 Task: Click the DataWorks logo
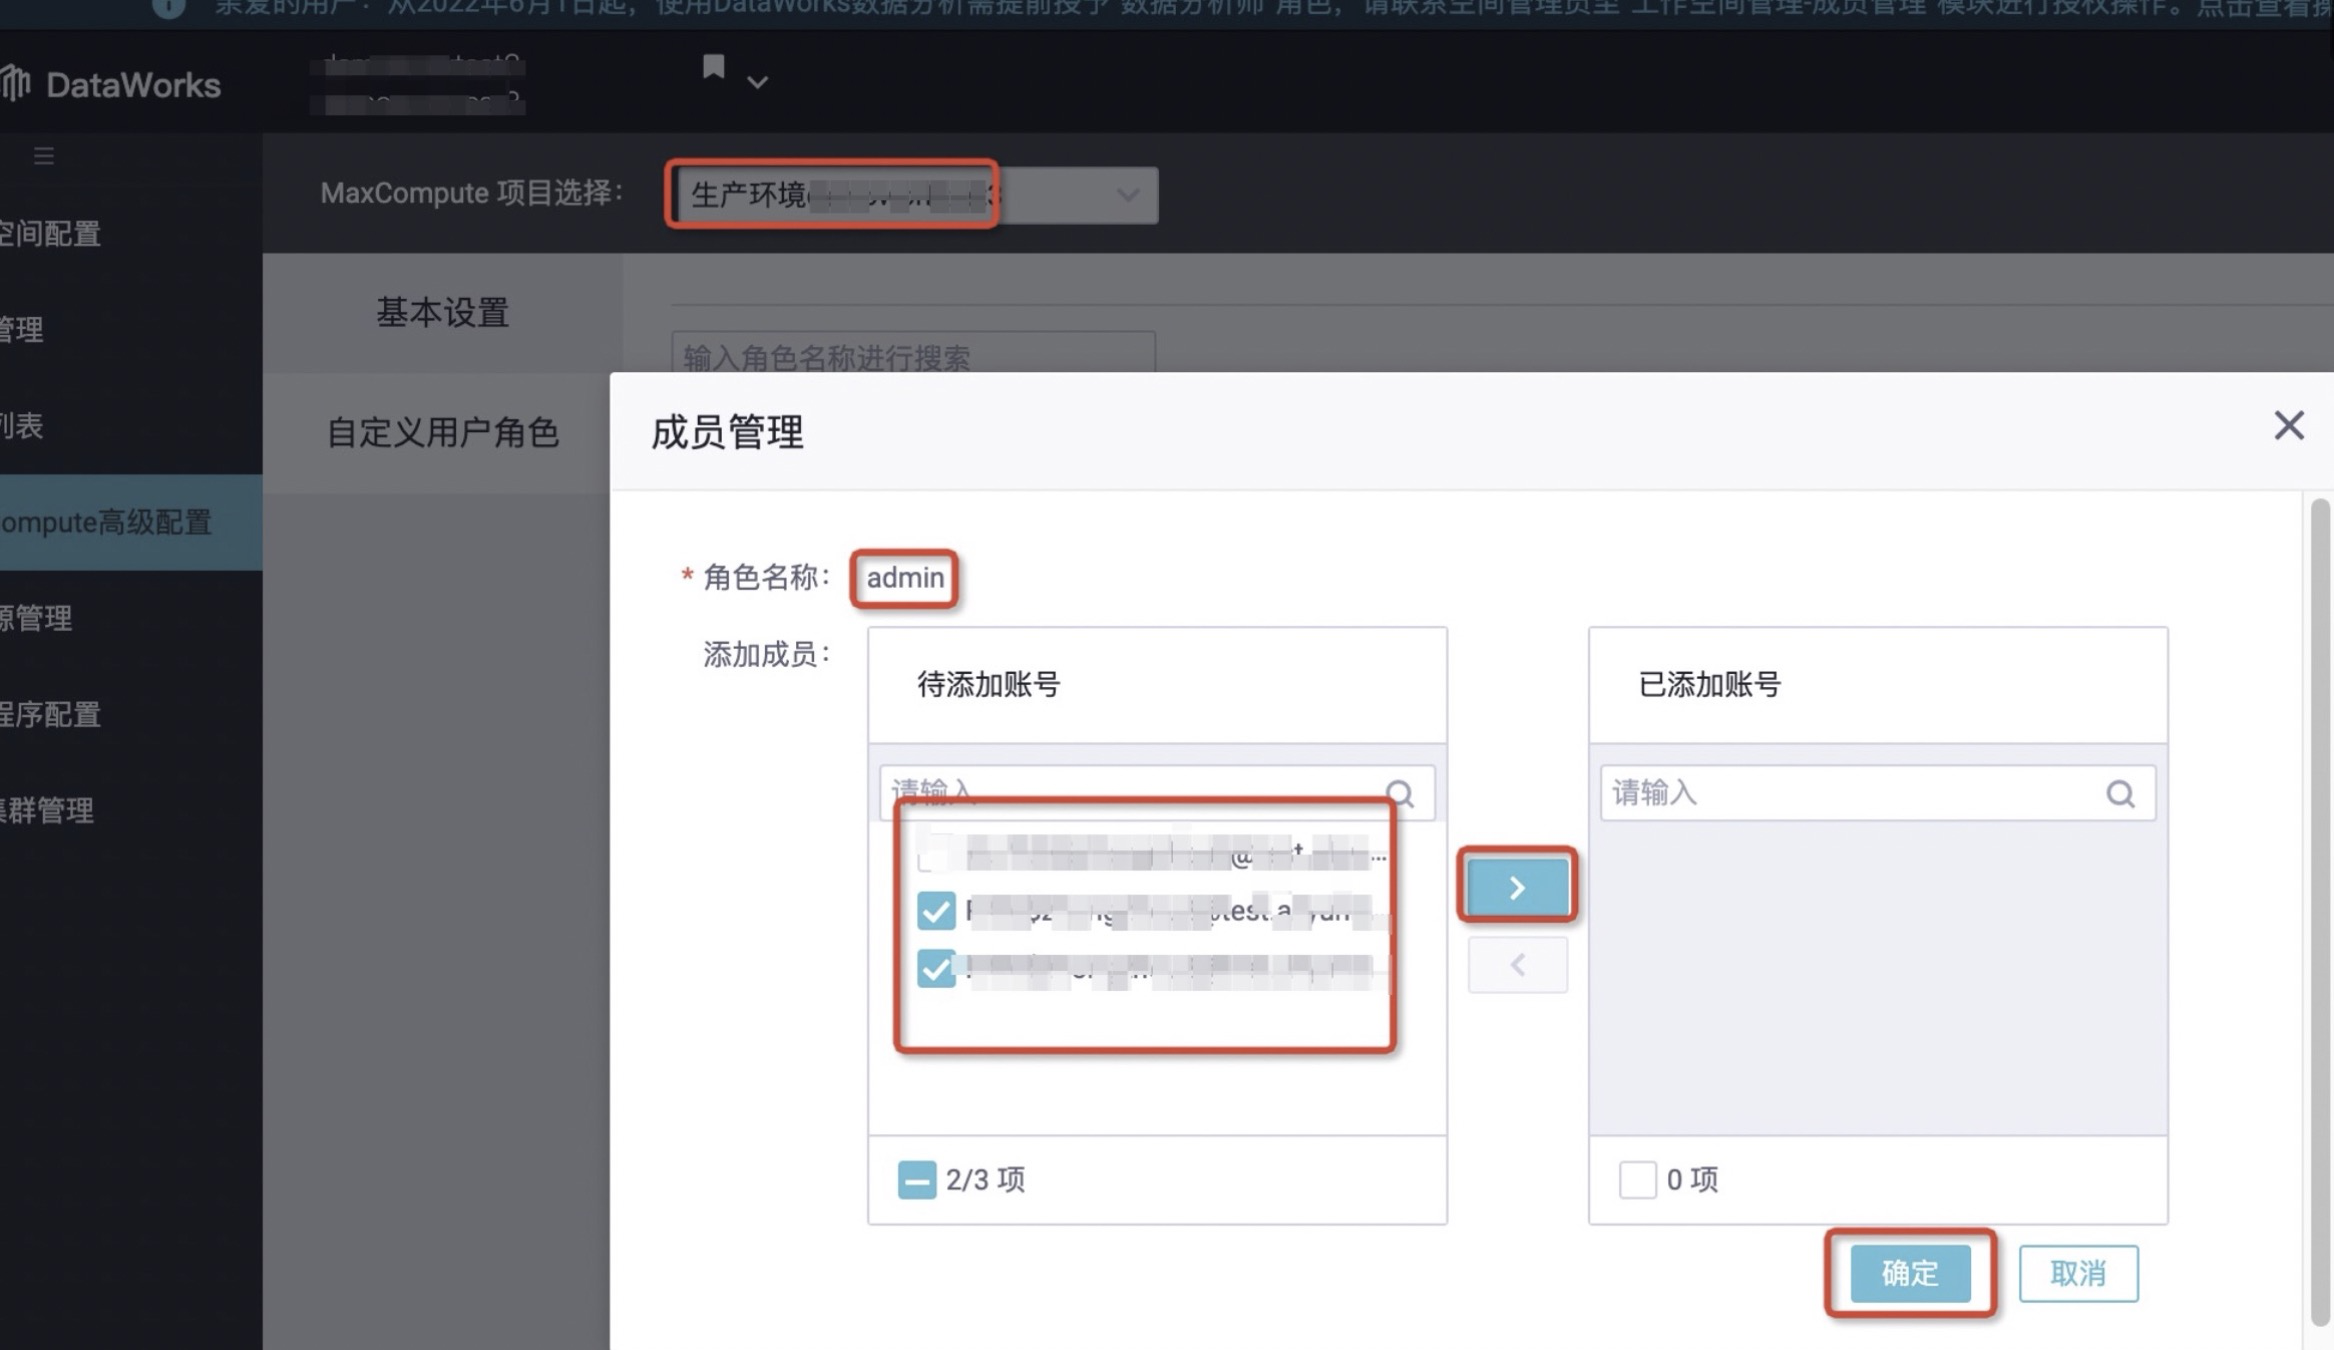click(110, 85)
